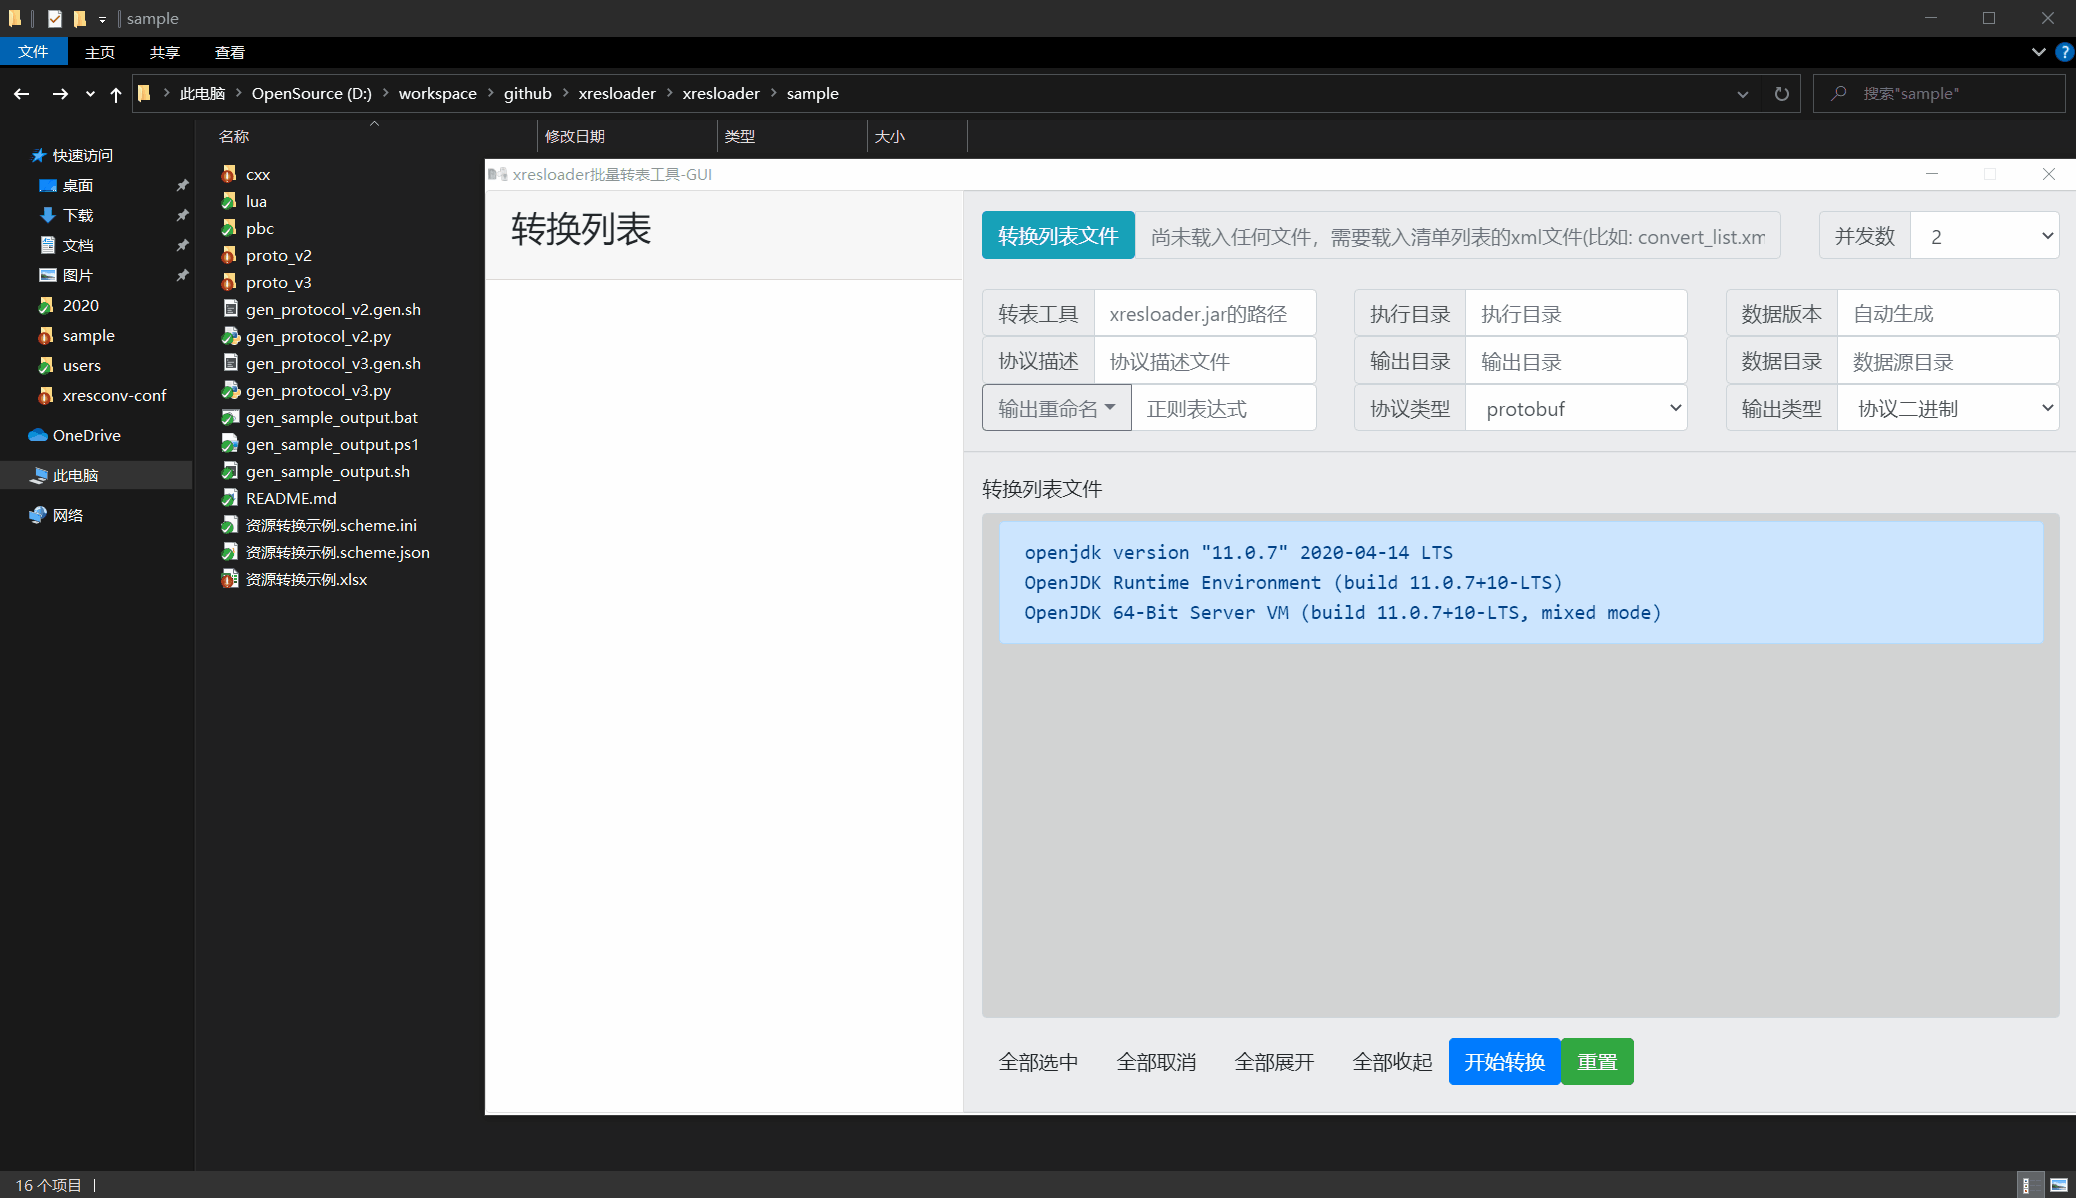Click the 开始转换 green start button icon

tap(1503, 1061)
